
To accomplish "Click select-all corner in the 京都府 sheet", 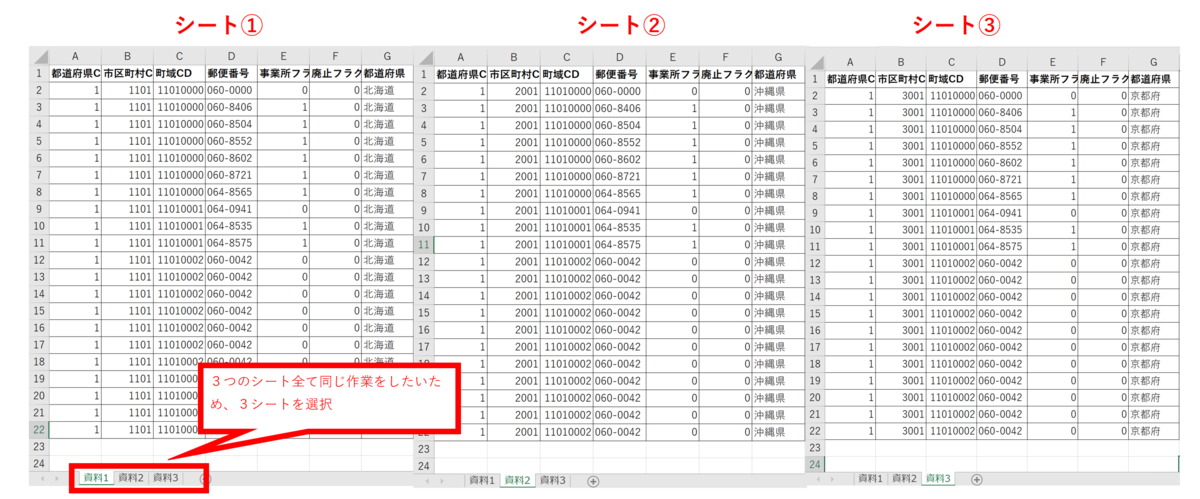I will coord(816,61).
